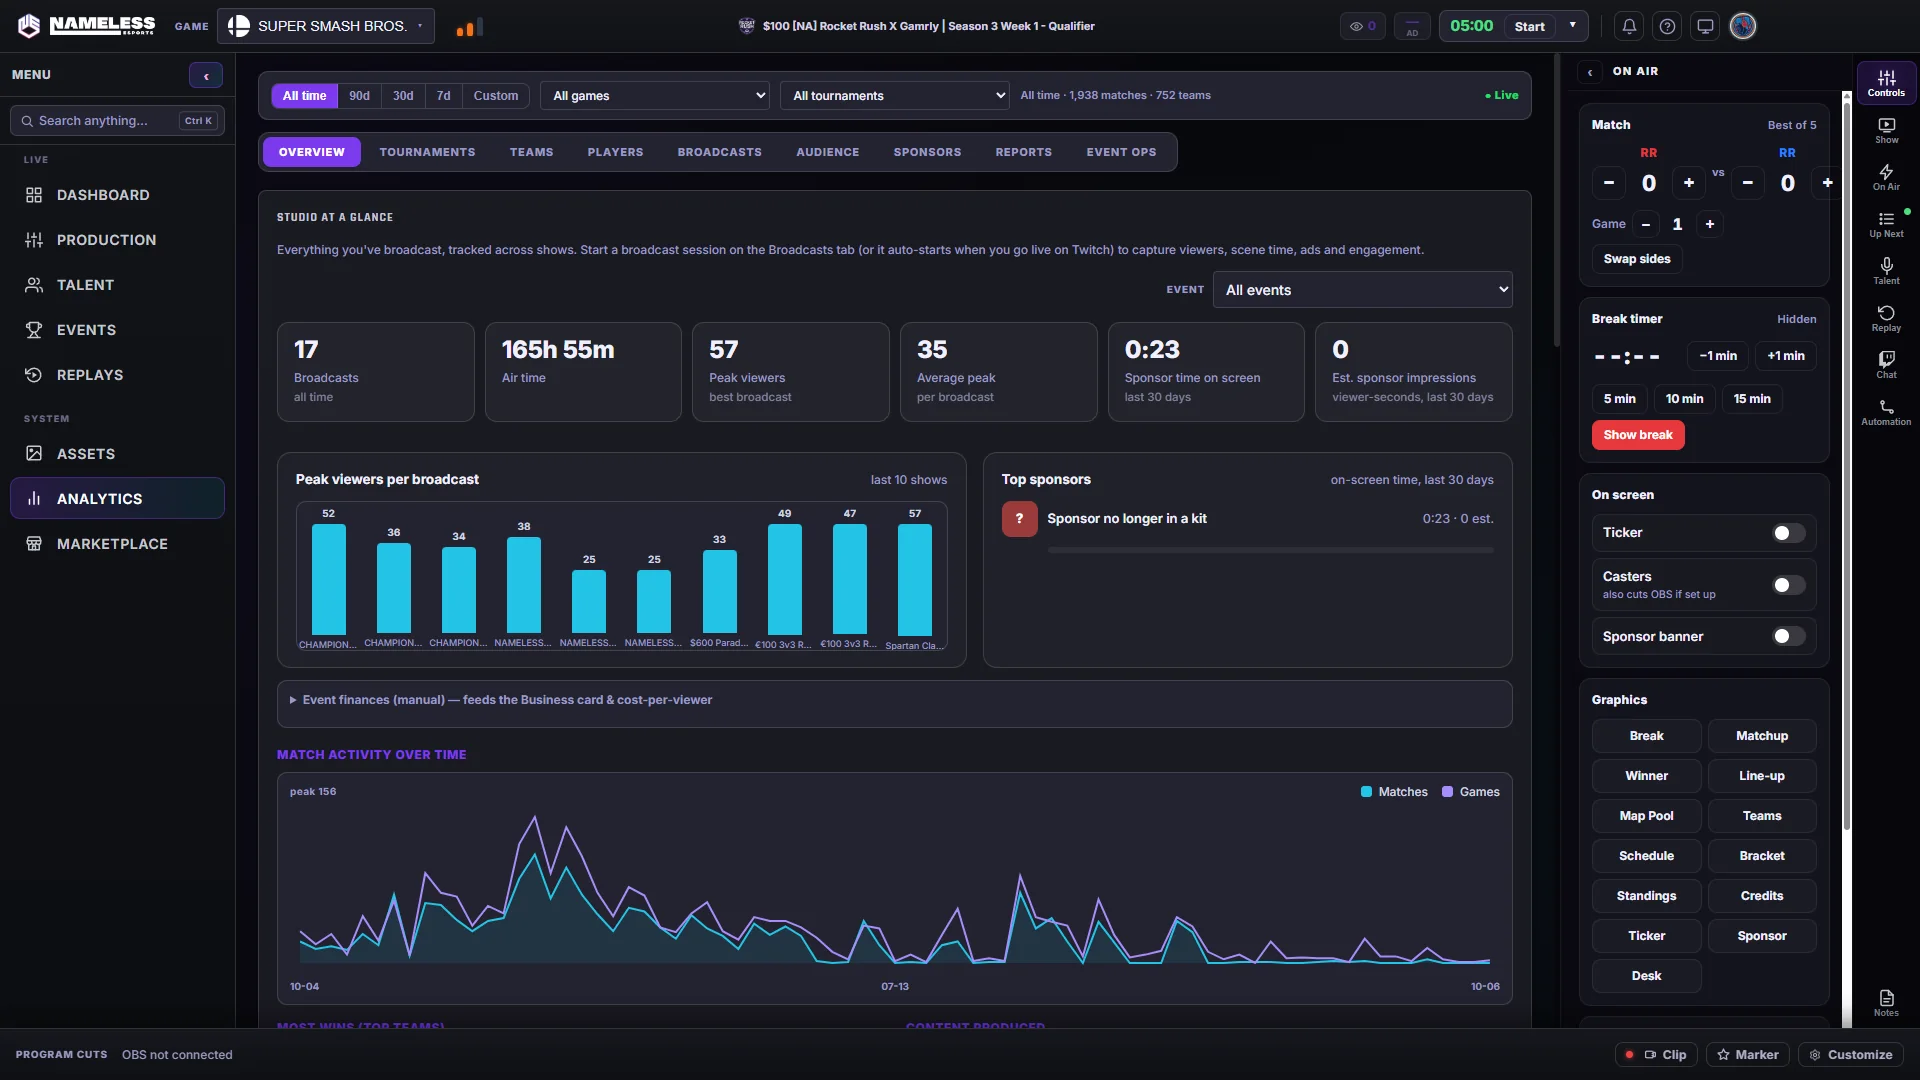
Task: Toggle the Ticker on-screen switch
Action: [x=1789, y=533]
